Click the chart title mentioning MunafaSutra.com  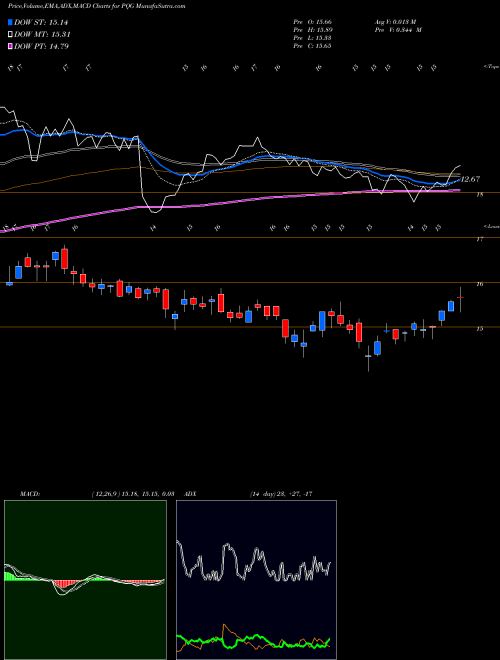pyautogui.click(x=96, y=7)
